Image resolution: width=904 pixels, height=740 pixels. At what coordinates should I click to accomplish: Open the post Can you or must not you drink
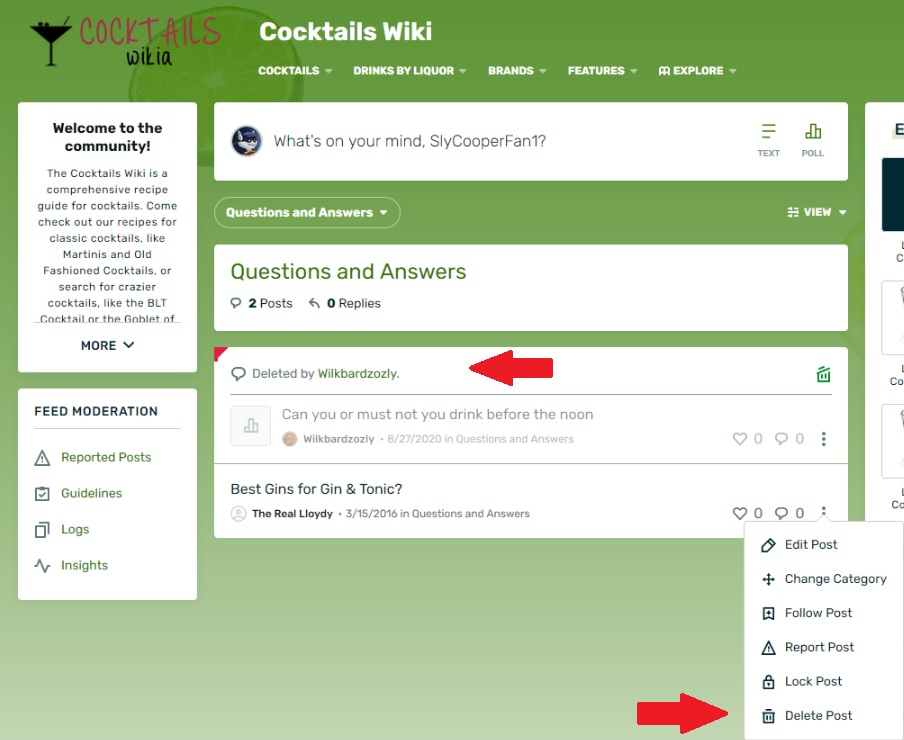(437, 414)
